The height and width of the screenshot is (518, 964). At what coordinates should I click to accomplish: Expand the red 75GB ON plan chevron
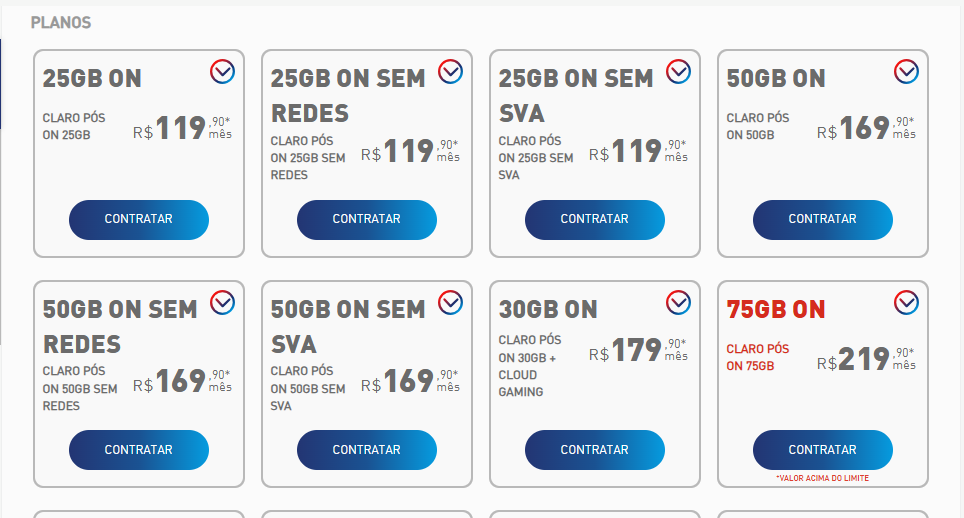(x=907, y=302)
